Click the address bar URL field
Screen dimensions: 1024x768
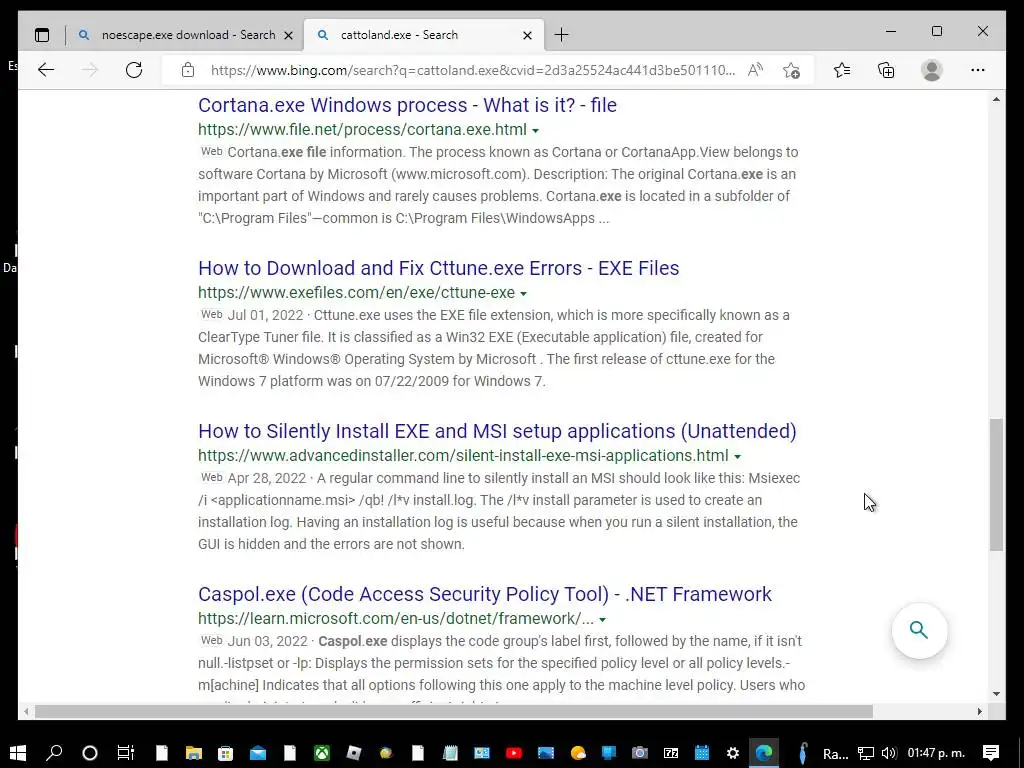(x=473, y=70)
